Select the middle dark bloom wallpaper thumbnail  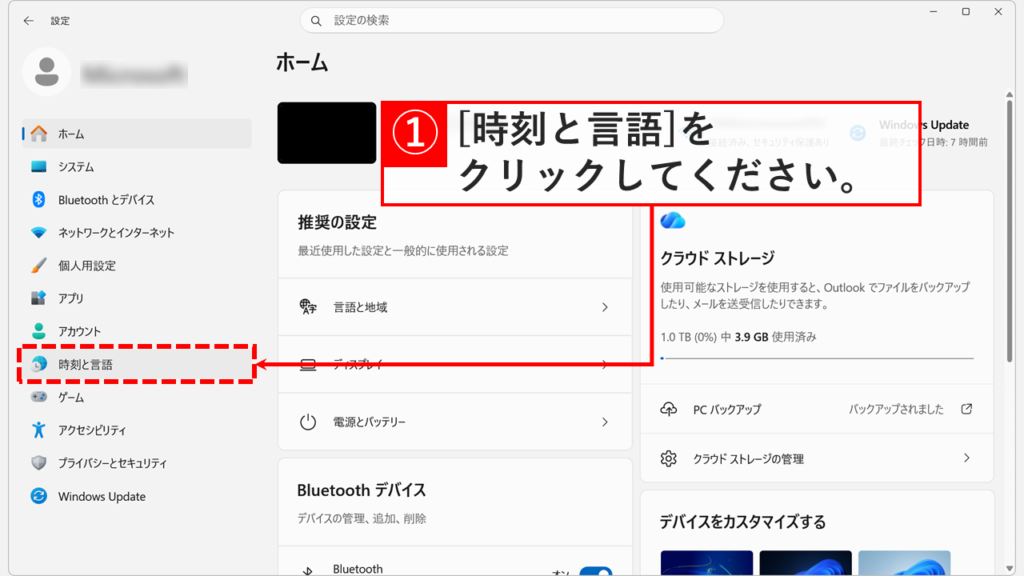tap(805, 563)
